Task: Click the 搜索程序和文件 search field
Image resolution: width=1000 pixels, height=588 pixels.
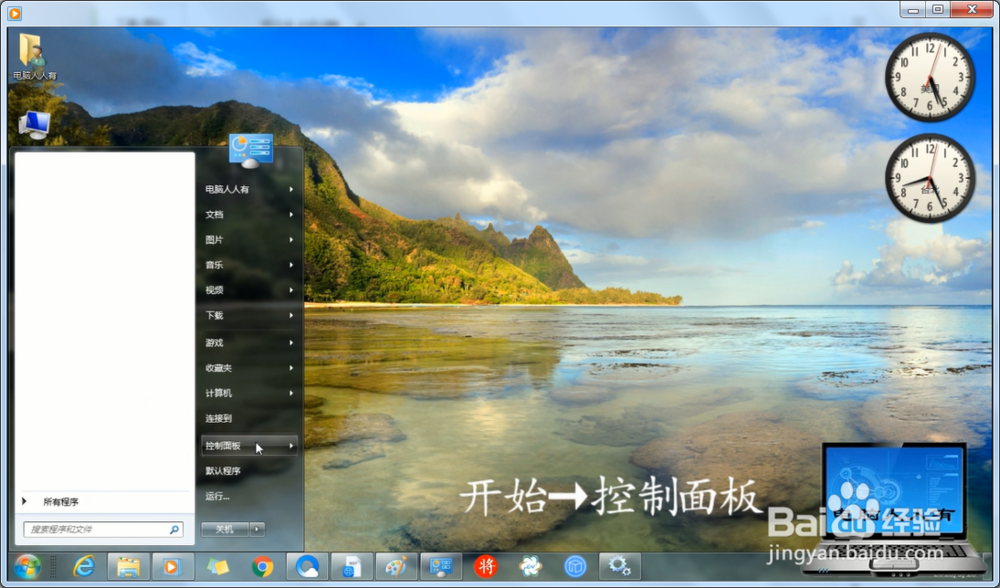Action: [x=103, y=529]
